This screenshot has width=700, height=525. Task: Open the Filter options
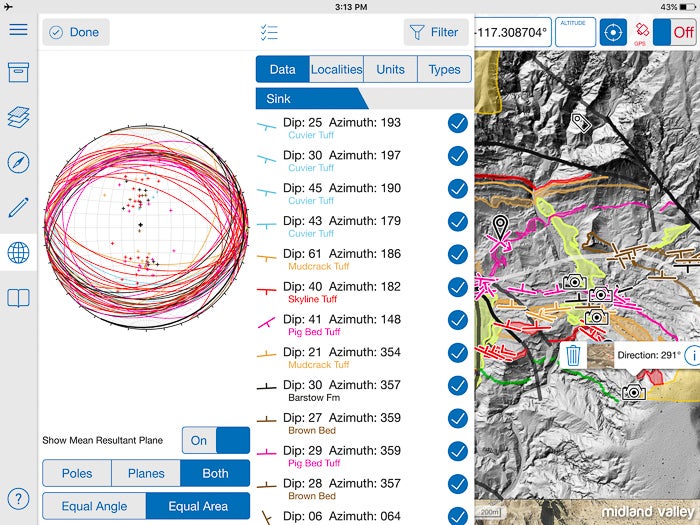436,32
